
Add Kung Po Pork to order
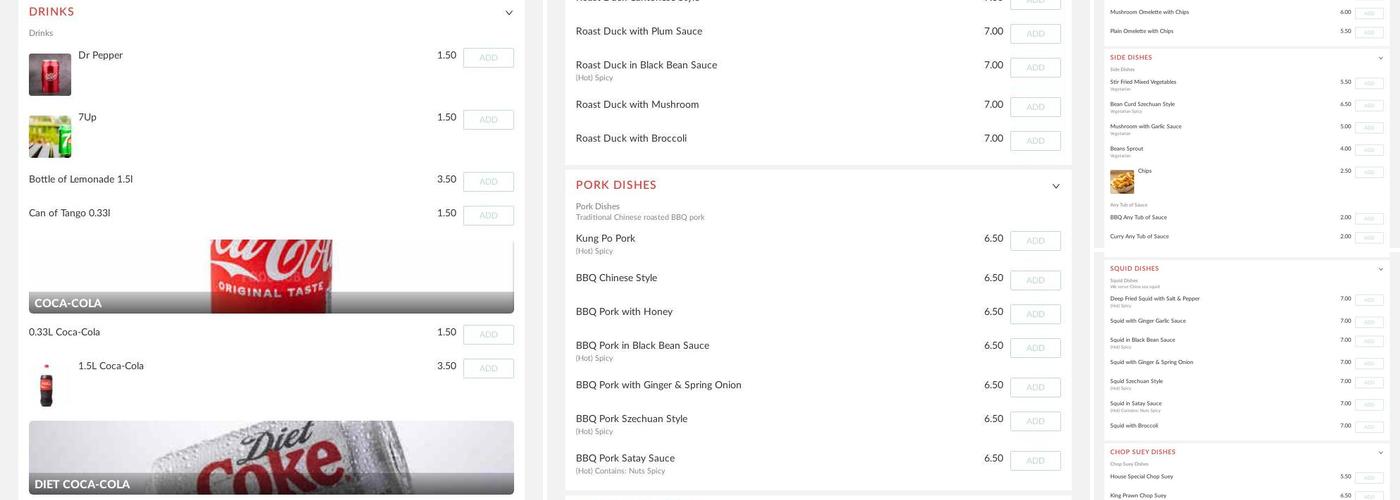point(1035,241)
